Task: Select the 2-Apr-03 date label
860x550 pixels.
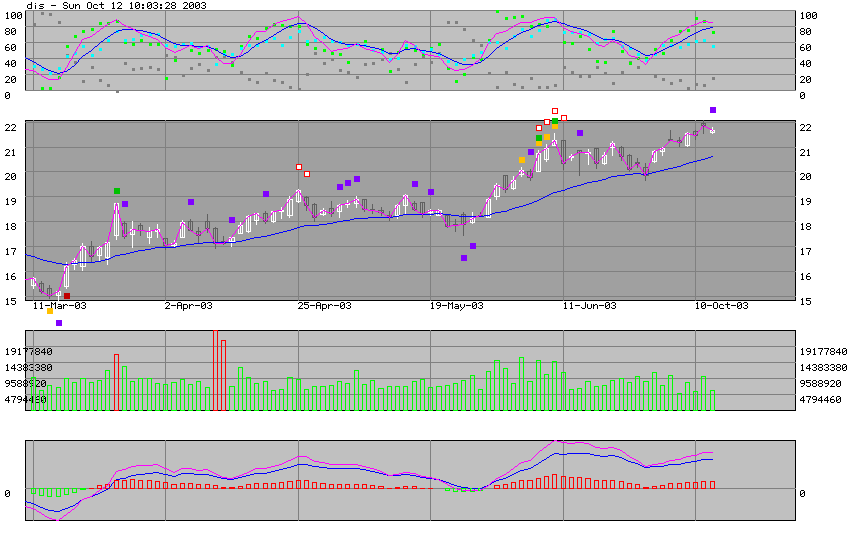Action: 189,306
